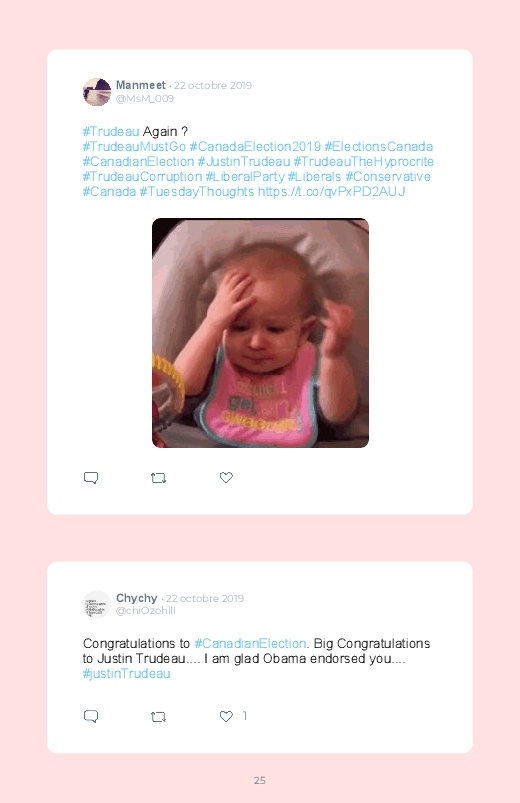520x803 pixels.
Task: Click the Manmeet display name
Action: [141, 85]
